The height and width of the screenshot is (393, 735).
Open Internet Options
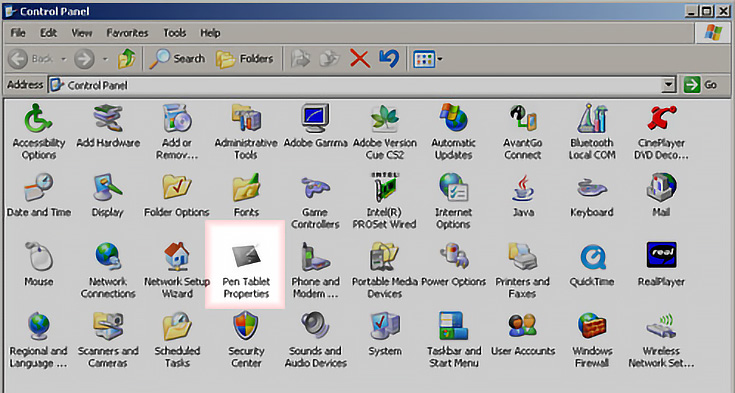point(453,201)
